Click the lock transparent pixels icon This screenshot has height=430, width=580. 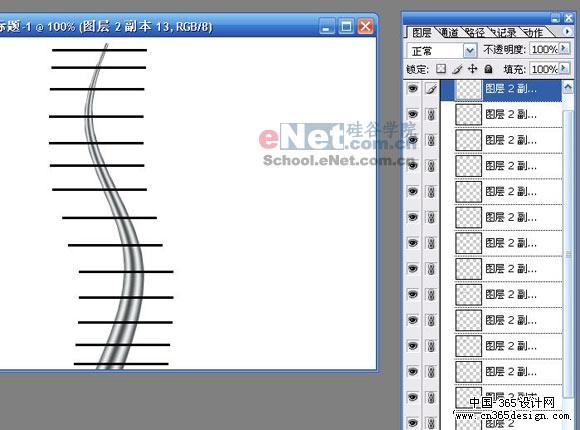[441, 69]
